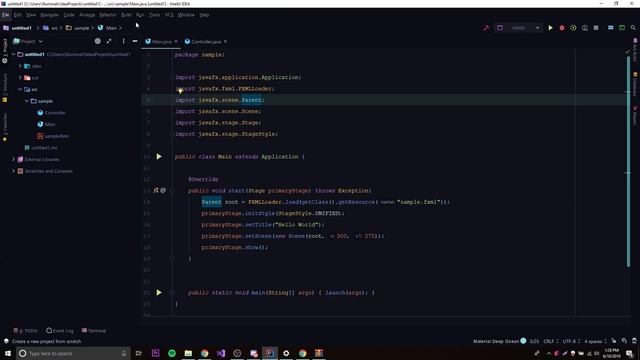Toggle the Favorites tool window side tab
The image size is (640, 360).
[4, 127]
